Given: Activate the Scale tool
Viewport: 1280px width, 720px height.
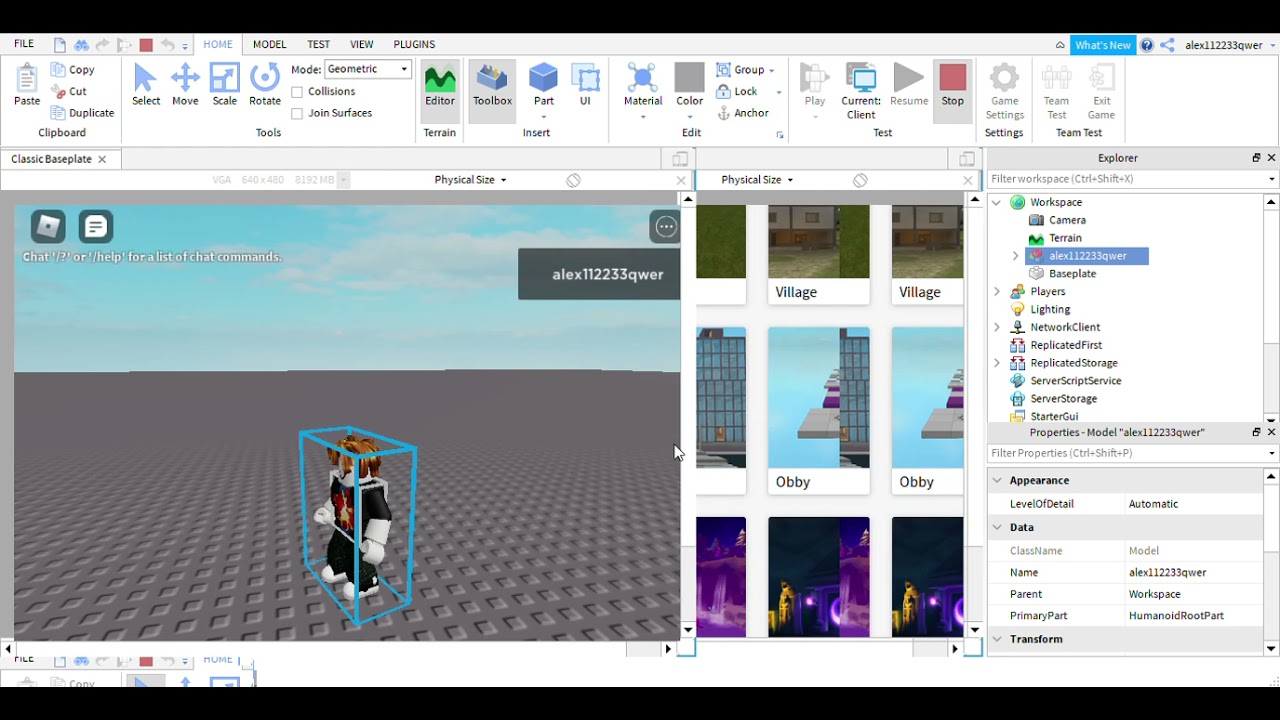Looking at the screenshot, I should tap(225, 85).
